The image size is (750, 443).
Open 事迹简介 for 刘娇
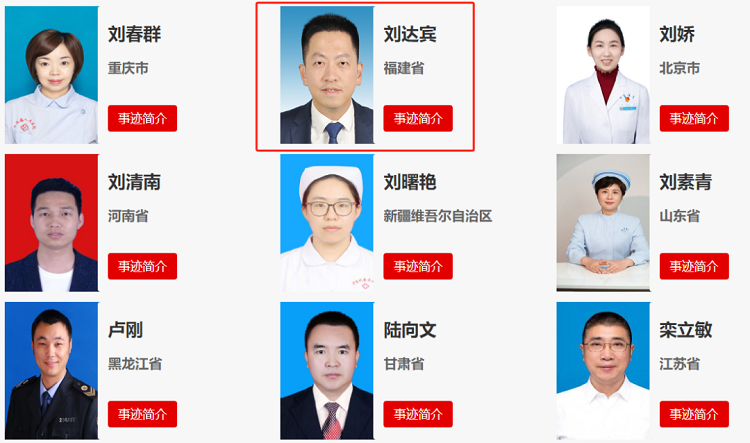tap(694, 118)
